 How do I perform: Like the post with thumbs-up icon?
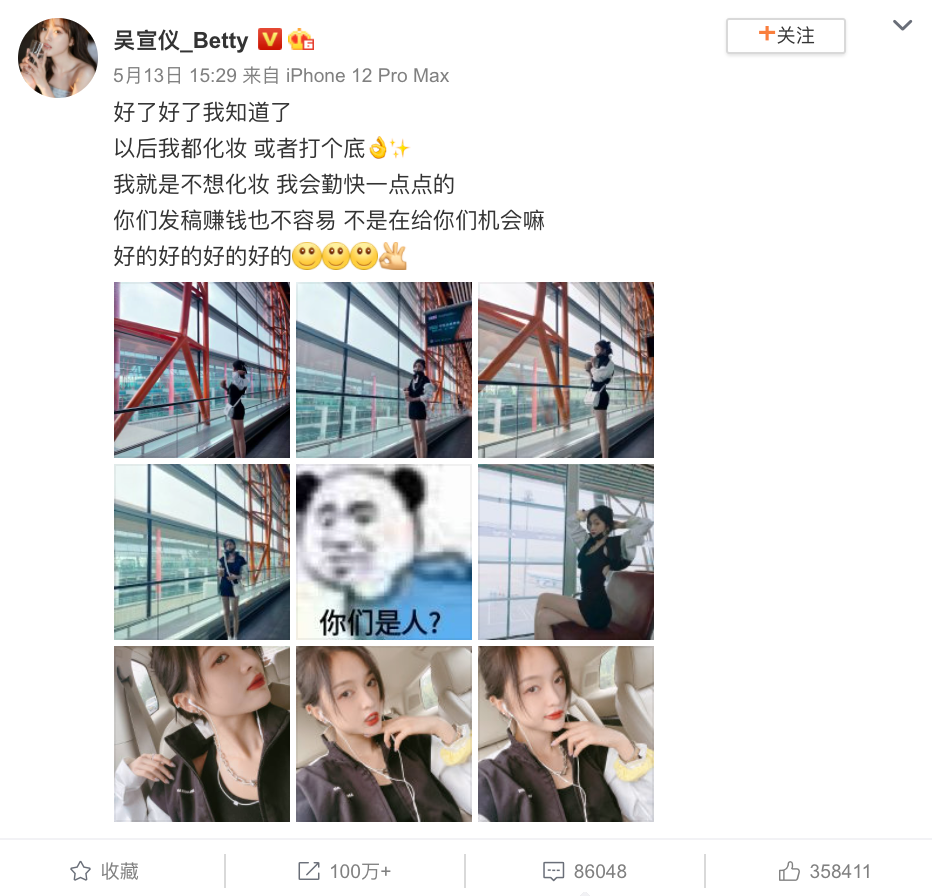coord(789,871)
